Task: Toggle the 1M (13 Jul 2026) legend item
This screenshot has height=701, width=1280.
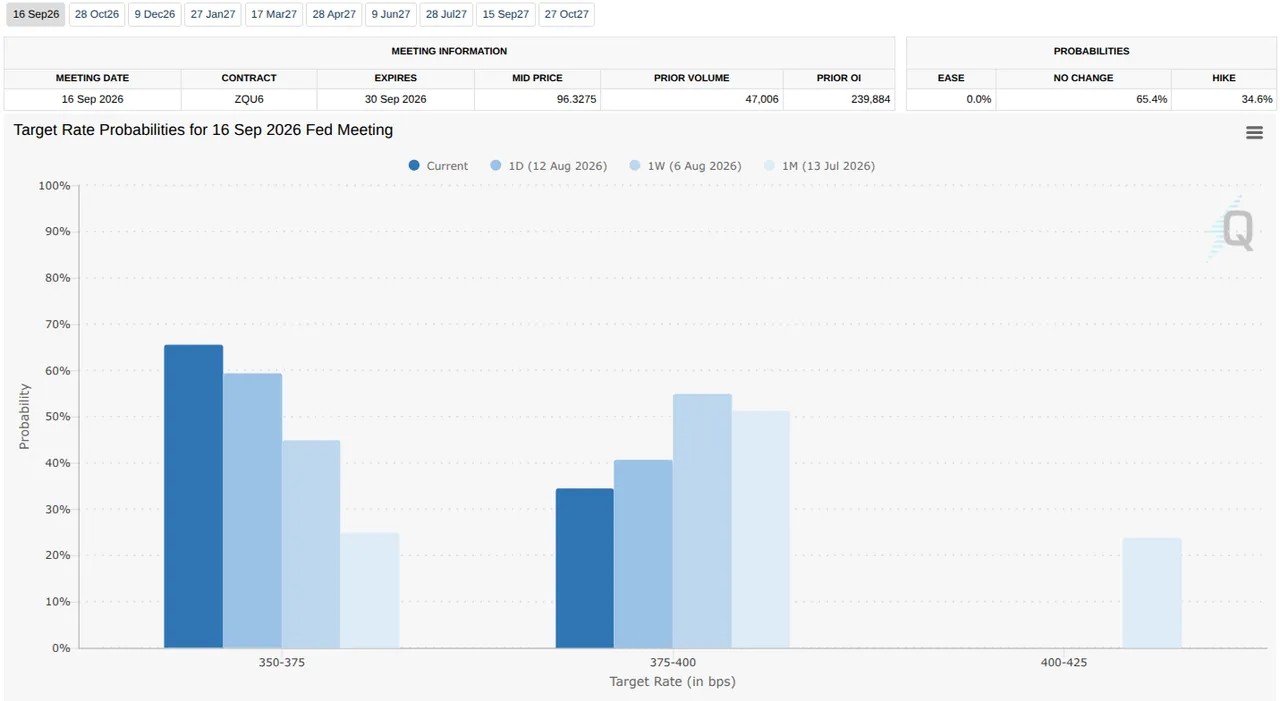Action: point(819,166)
